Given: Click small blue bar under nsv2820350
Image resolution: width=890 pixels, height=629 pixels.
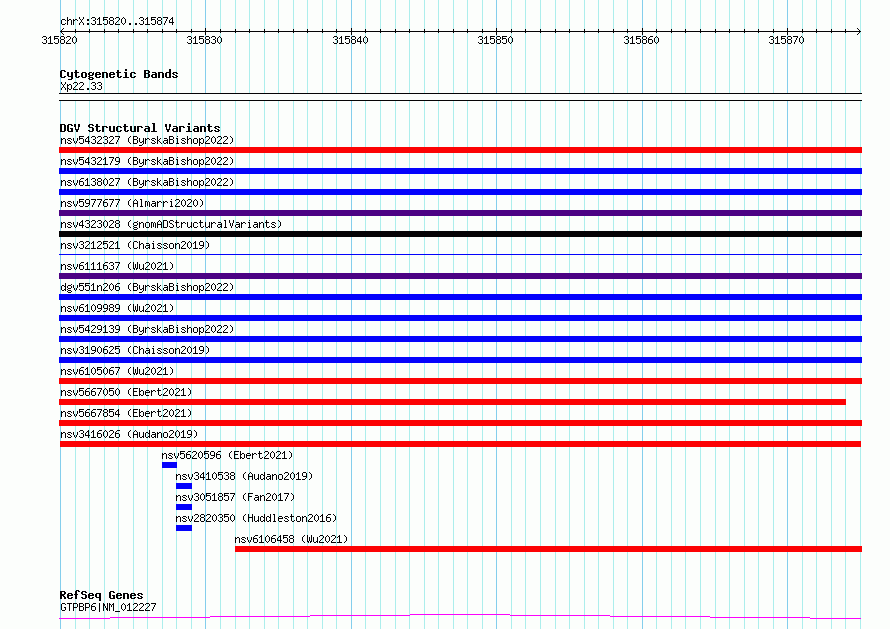Looking at the screenshot, I should click(184, 528).
